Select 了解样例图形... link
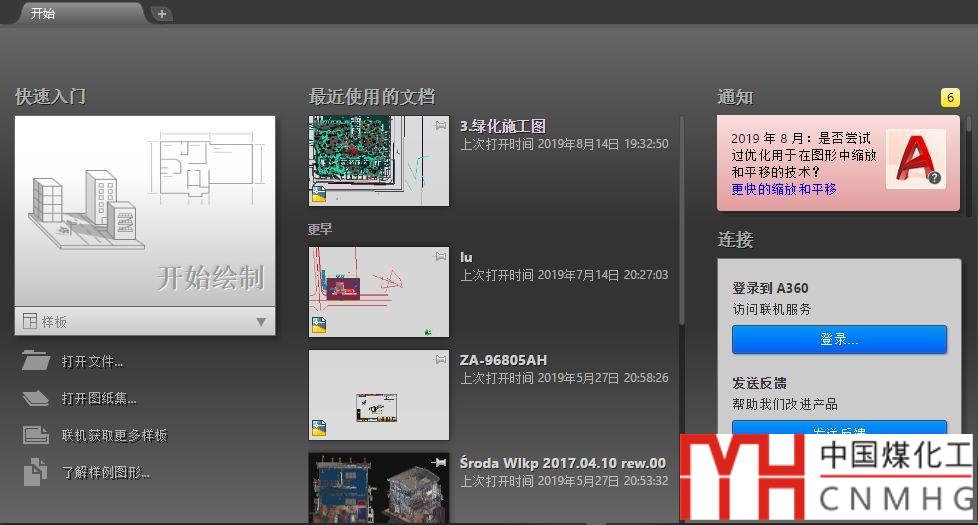 tap(106, 473)
